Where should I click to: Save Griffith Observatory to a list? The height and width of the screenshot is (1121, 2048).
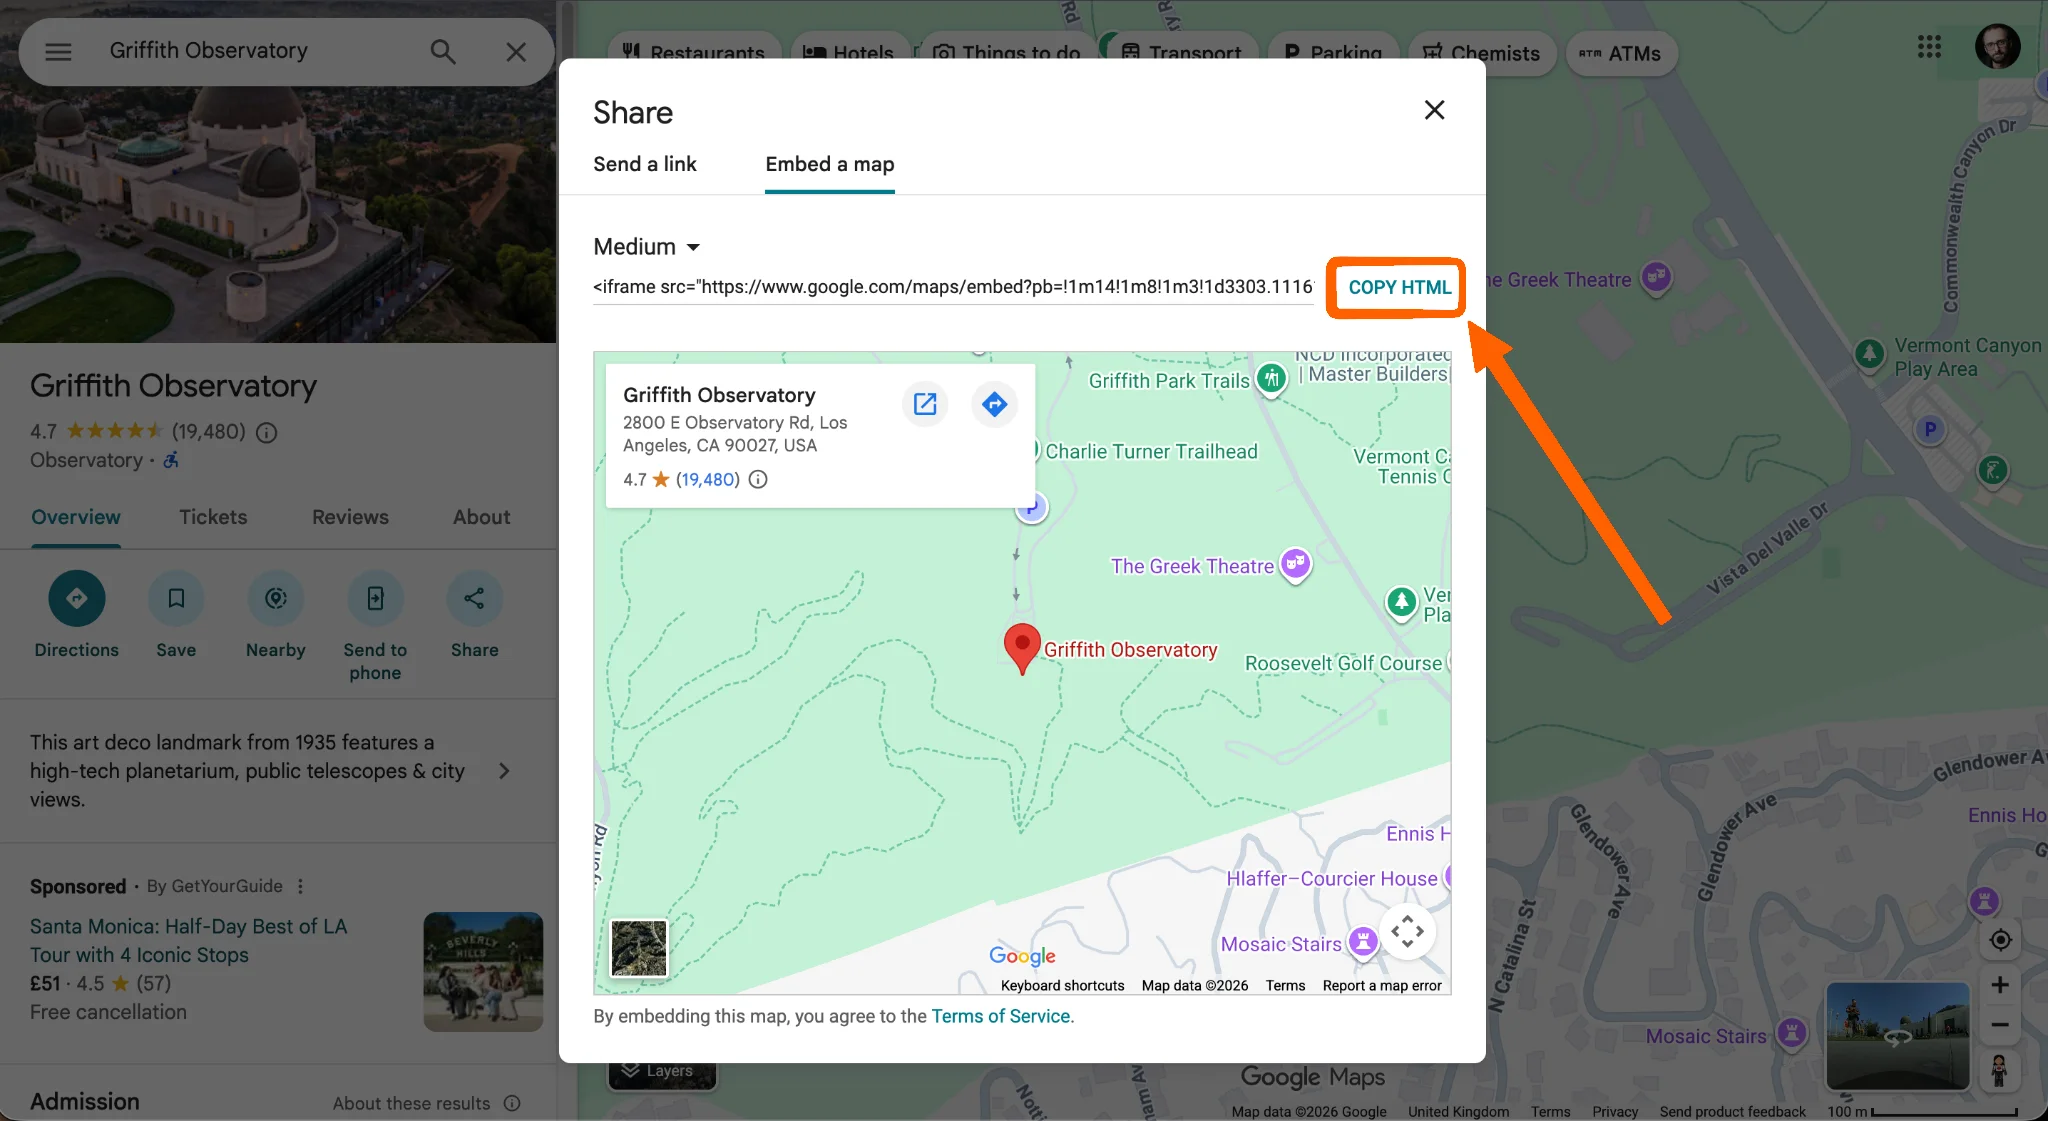[176, 616]
